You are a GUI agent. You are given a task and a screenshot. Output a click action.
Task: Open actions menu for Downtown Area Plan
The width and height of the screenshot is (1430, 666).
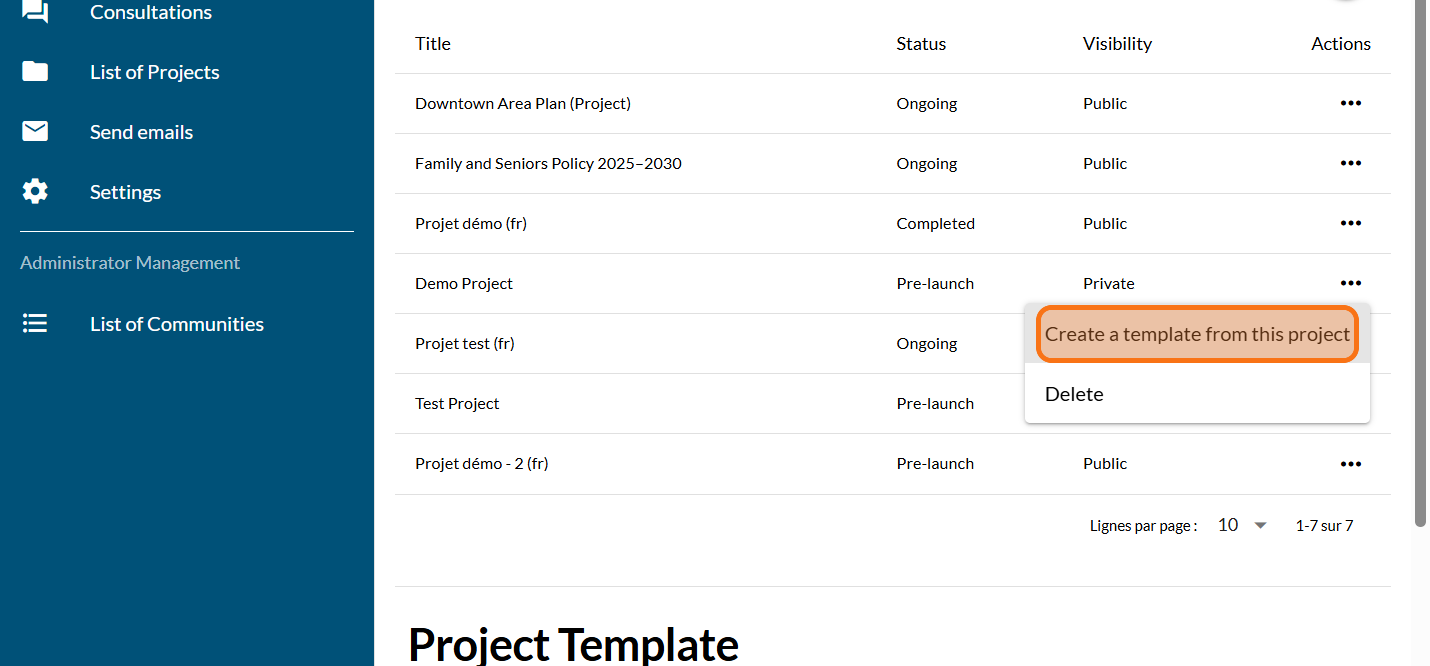[x=1351, y=103]
